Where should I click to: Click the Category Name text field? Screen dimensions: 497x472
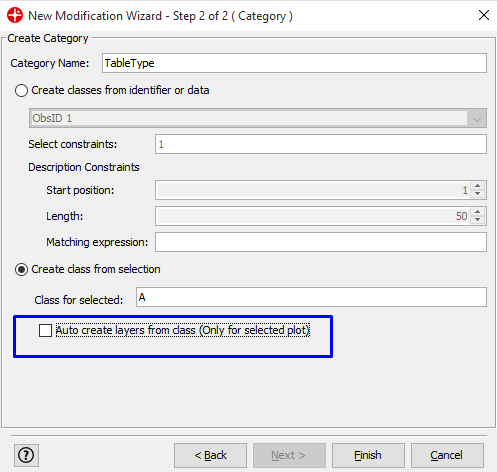(294, 63)
